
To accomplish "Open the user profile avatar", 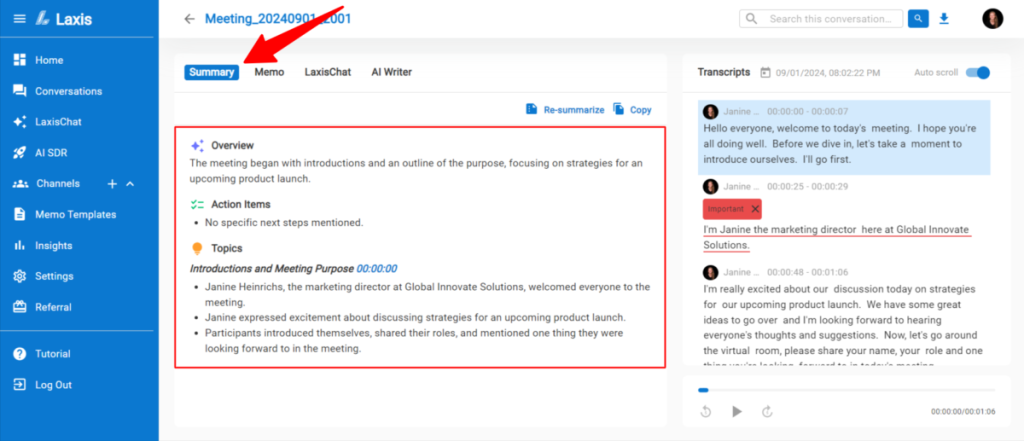I will pyautogui.click(x=992, y=19).
